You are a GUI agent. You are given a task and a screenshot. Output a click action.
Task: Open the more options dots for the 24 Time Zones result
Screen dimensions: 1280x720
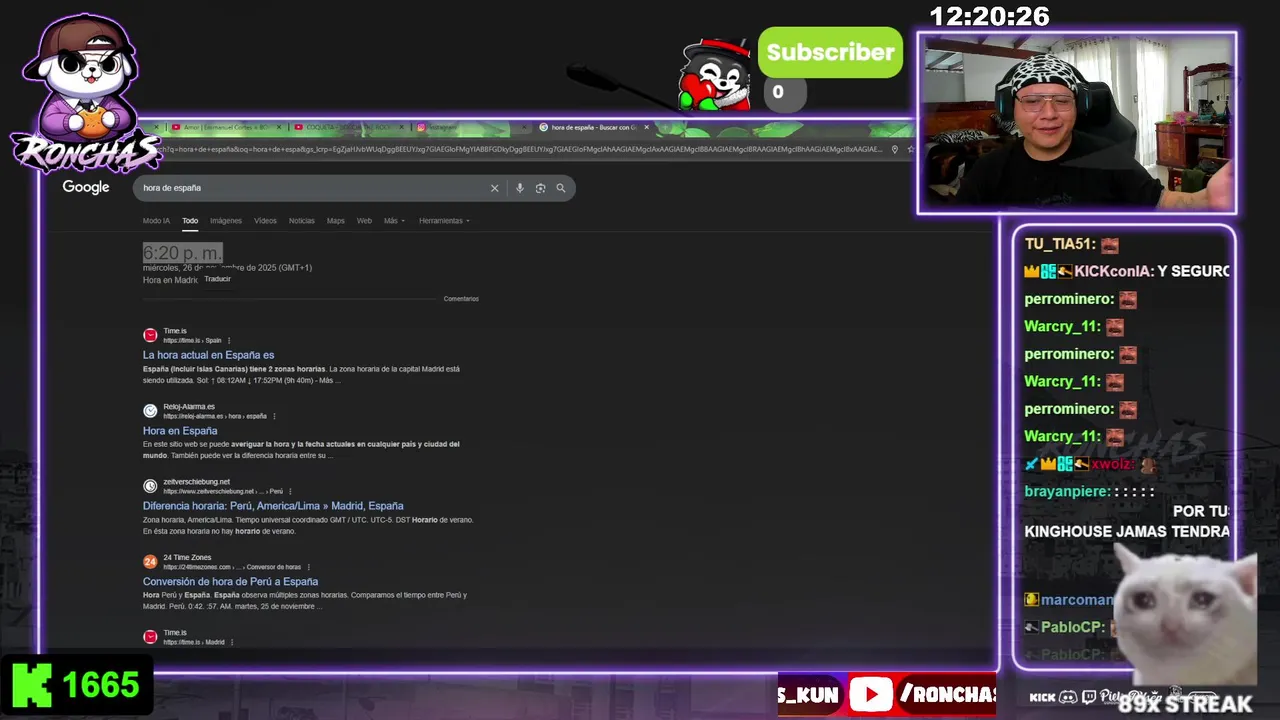(x=309, y=567)
